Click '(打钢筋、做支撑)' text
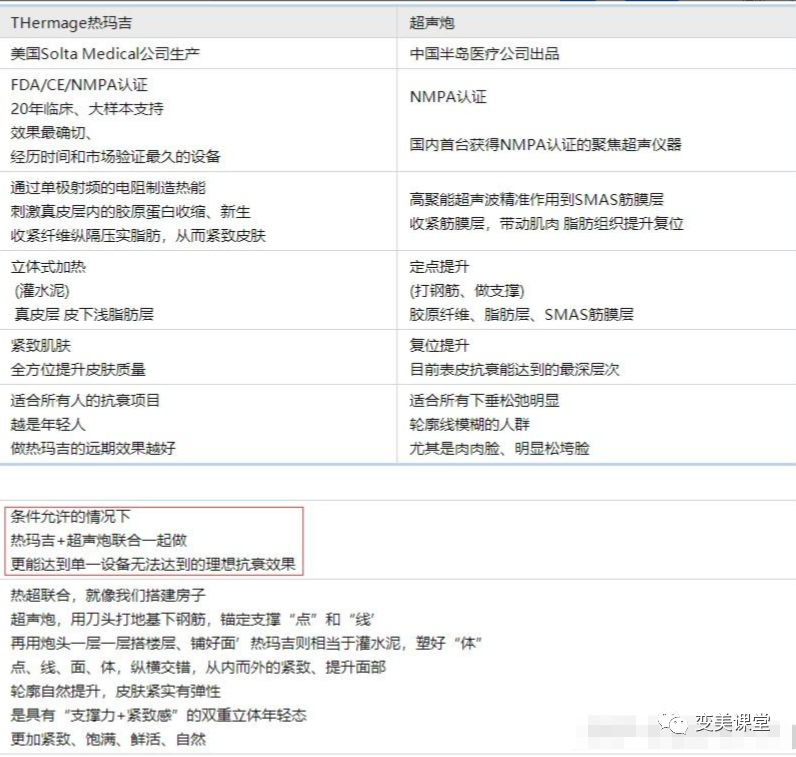 pyautogui.click(x=467, y=291)
